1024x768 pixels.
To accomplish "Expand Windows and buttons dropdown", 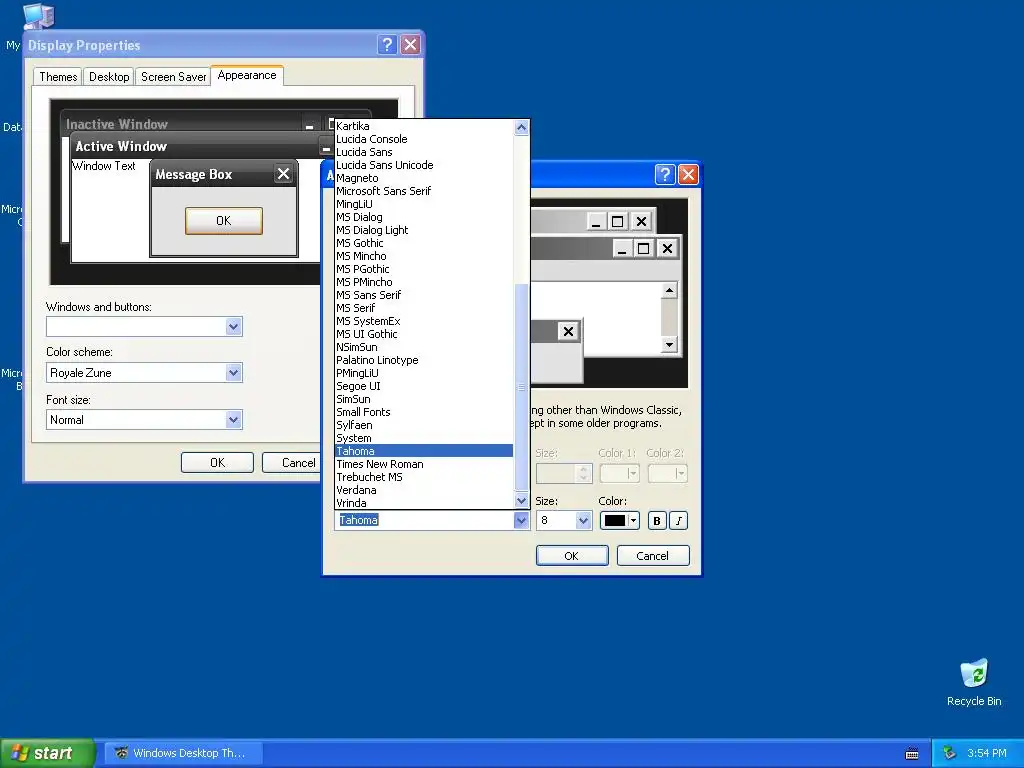I will pos(234,327).
